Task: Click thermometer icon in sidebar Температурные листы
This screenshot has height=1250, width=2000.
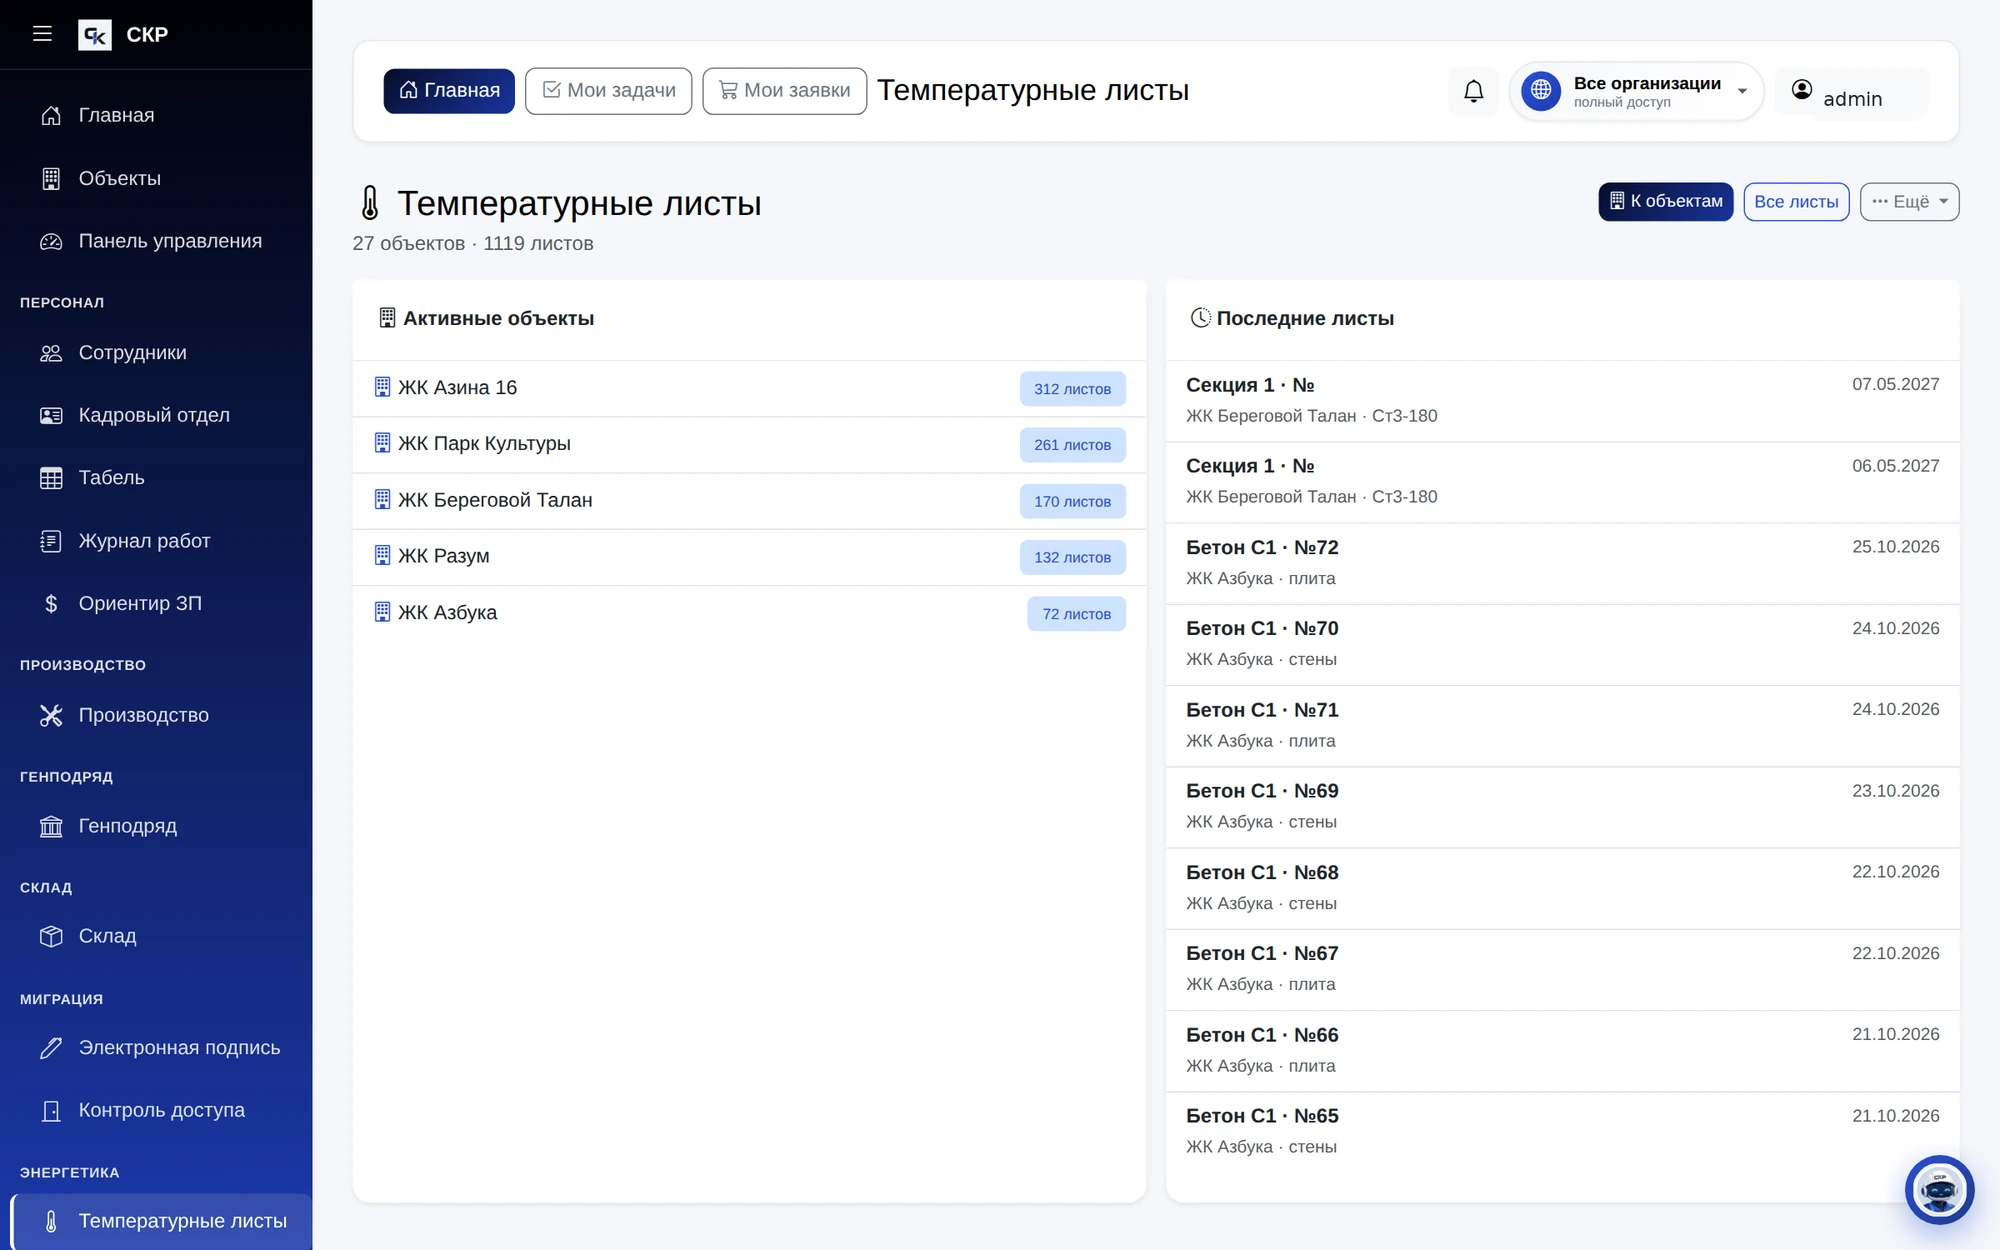Action: [x=51, y=1221]
